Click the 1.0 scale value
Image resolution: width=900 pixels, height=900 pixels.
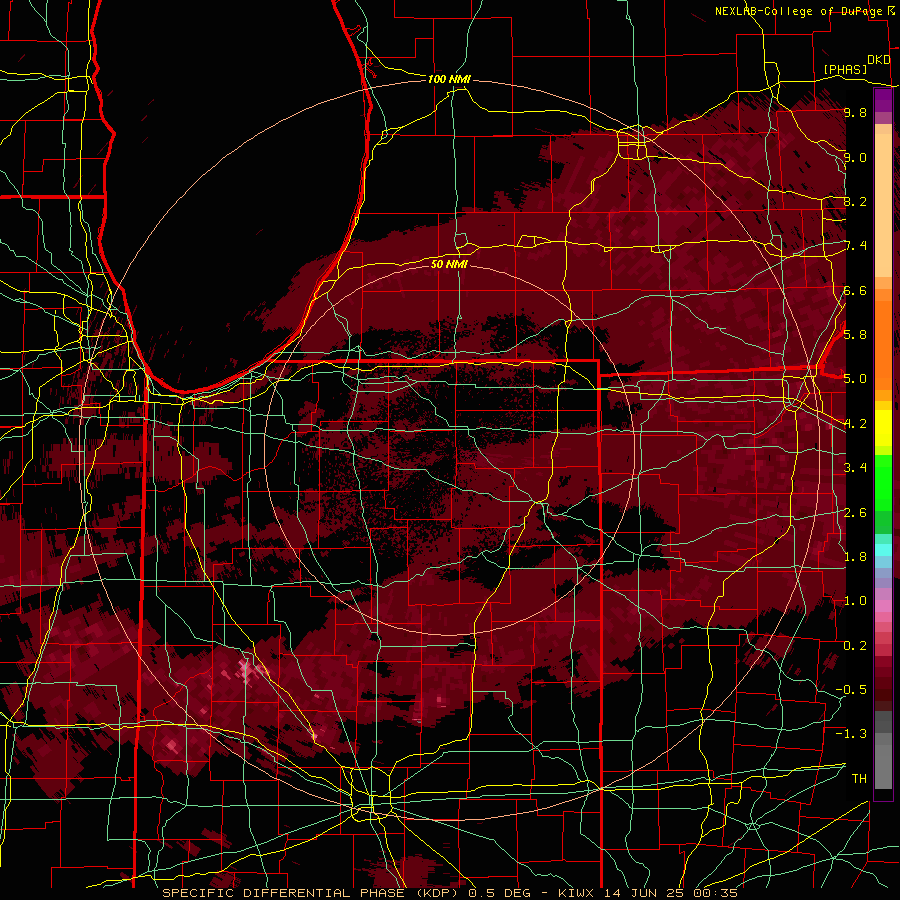(855, 601)
